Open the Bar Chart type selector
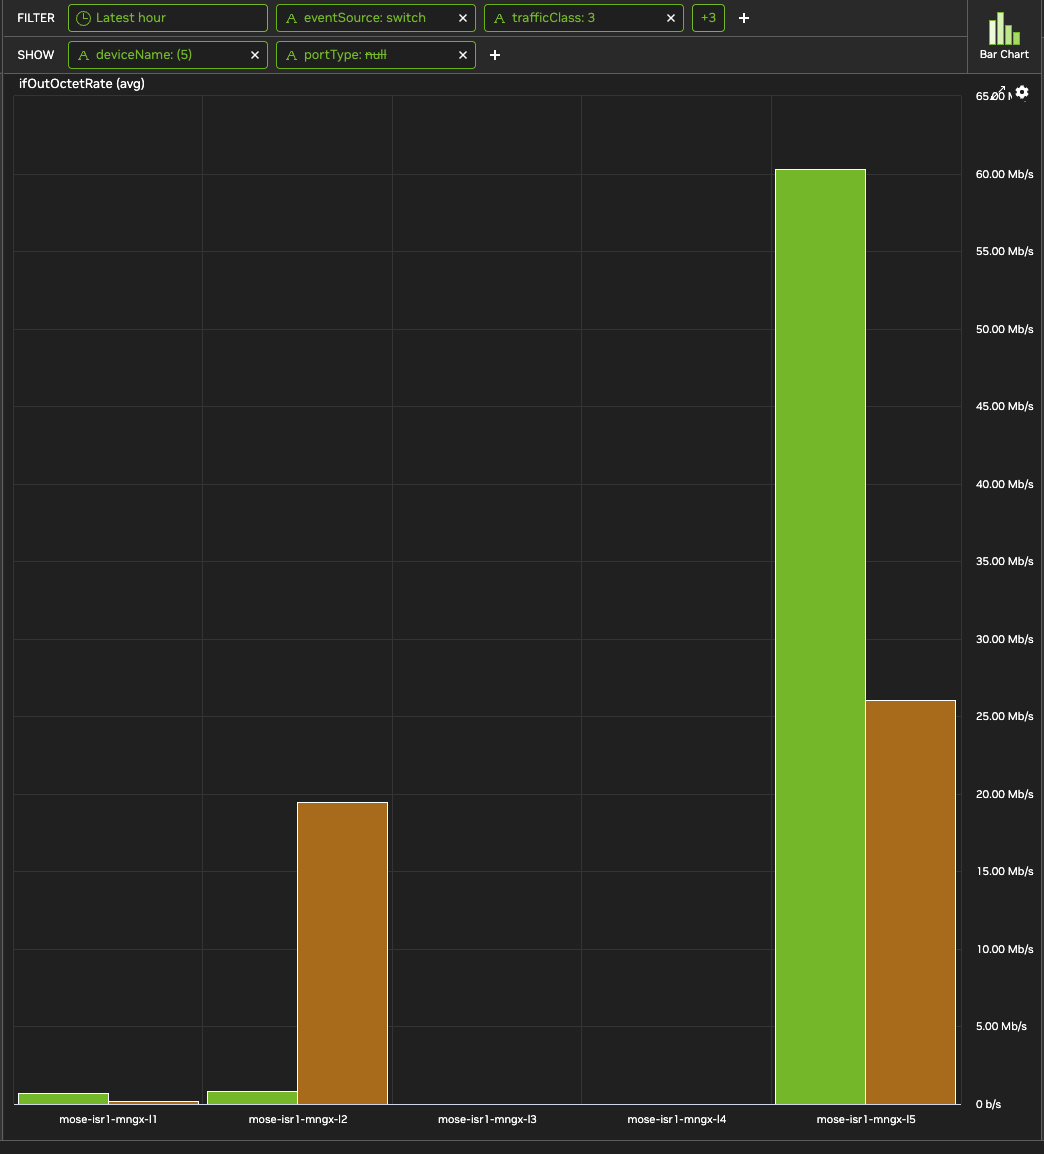The width and height of the screenshot is (1044, 1154). click(1004, 36)
